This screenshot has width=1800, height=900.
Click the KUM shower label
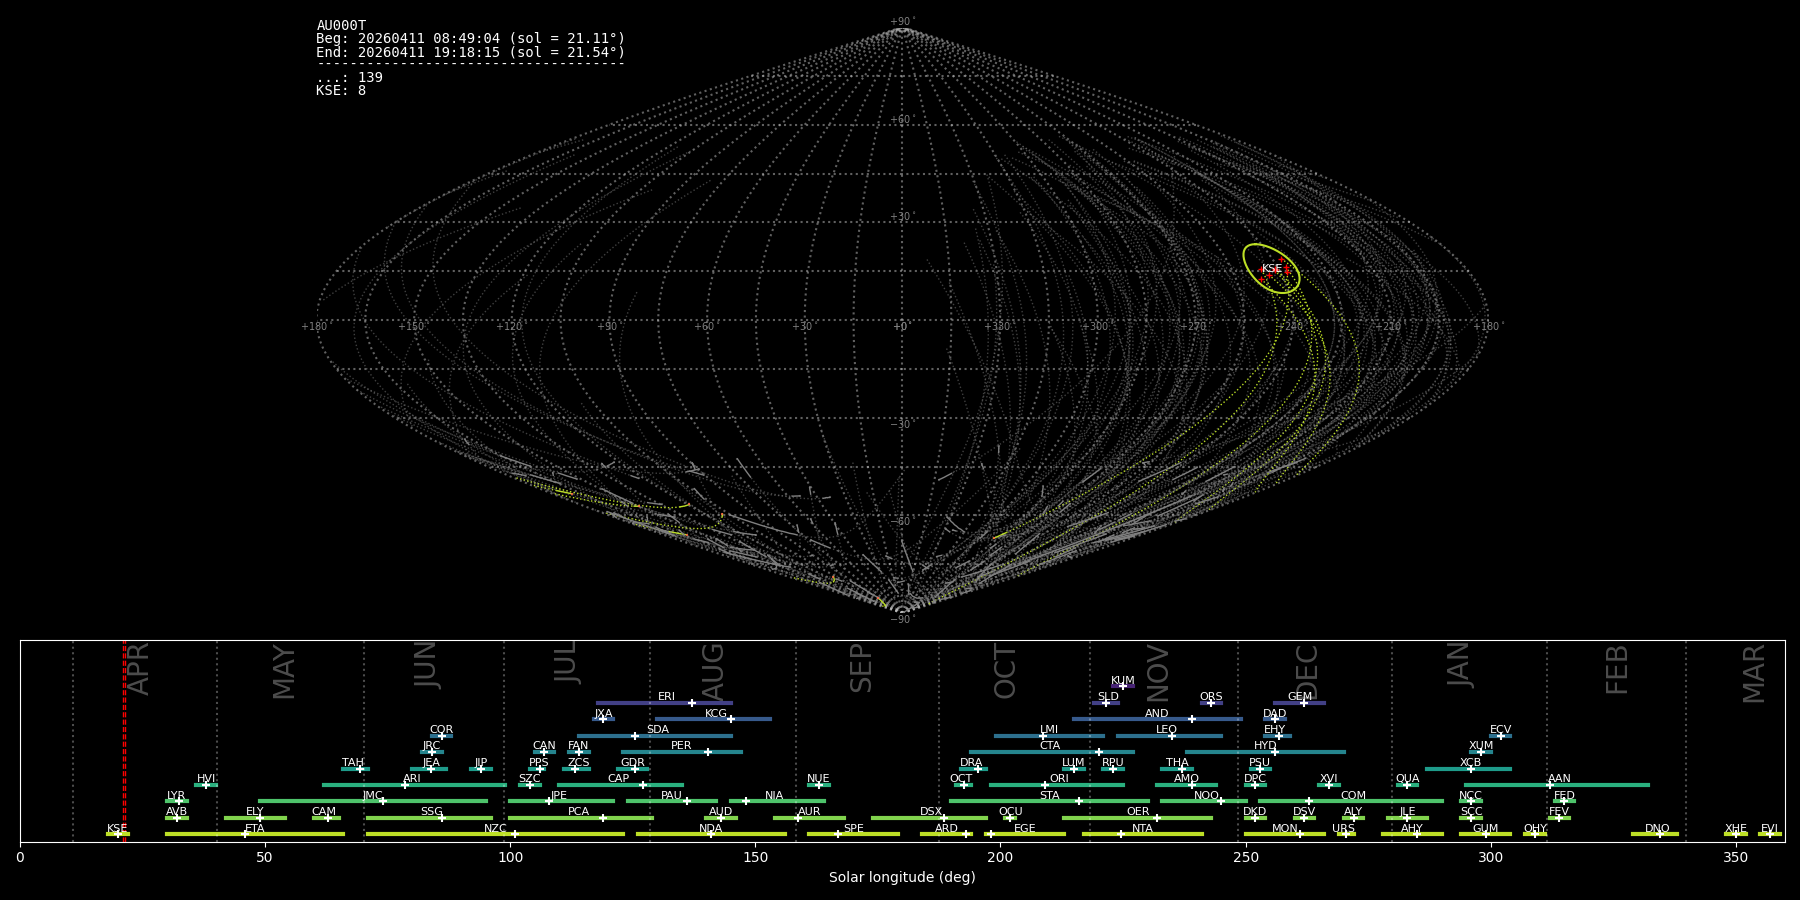pos(1122,681)
